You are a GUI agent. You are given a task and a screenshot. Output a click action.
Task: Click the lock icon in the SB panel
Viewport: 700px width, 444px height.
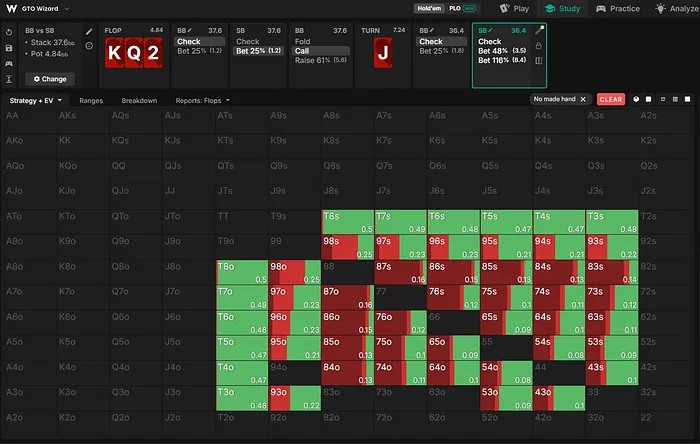(539, 46)
